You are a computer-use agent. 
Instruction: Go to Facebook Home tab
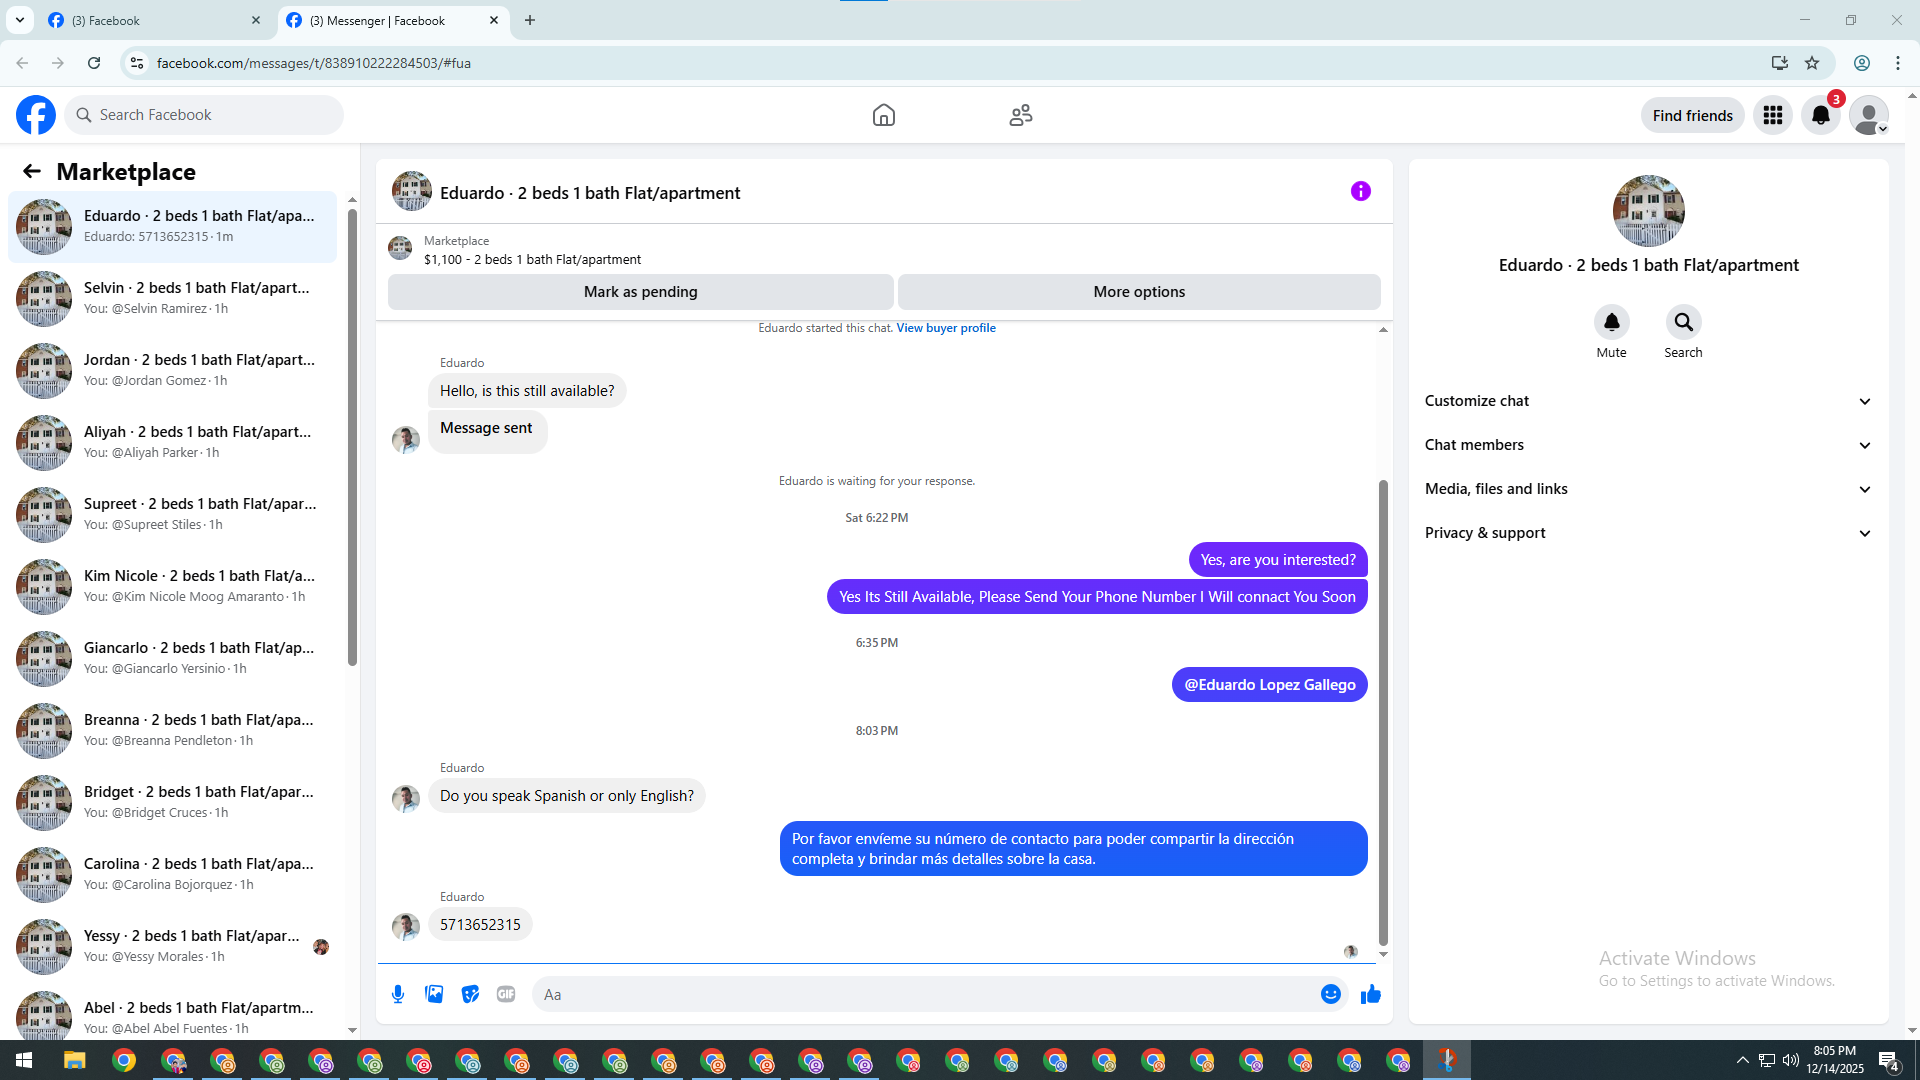(x=883, y=115)
